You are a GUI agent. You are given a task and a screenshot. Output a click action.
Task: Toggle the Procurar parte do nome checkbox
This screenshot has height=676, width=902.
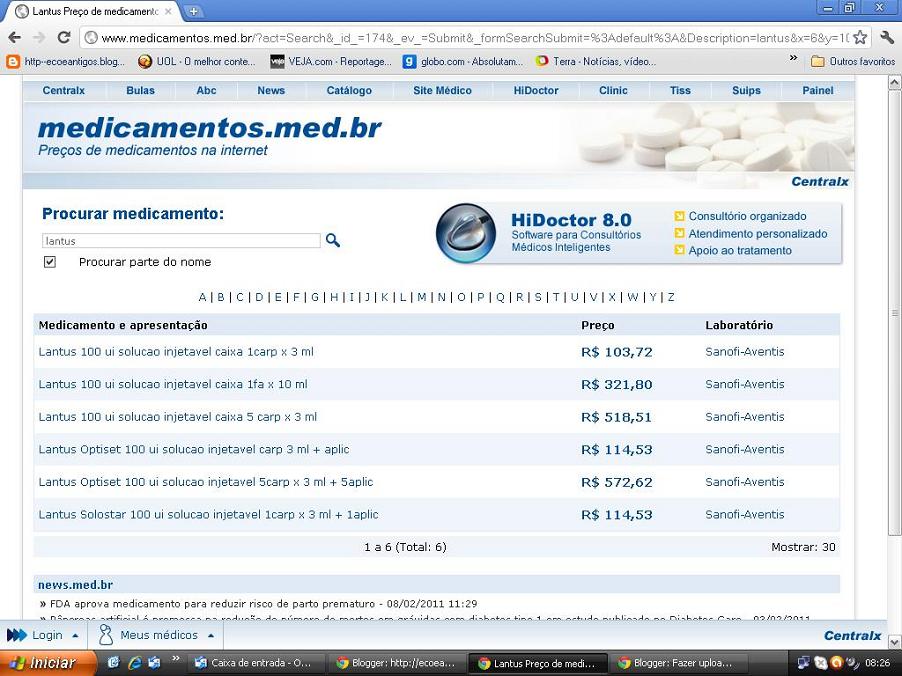(49, 262)
